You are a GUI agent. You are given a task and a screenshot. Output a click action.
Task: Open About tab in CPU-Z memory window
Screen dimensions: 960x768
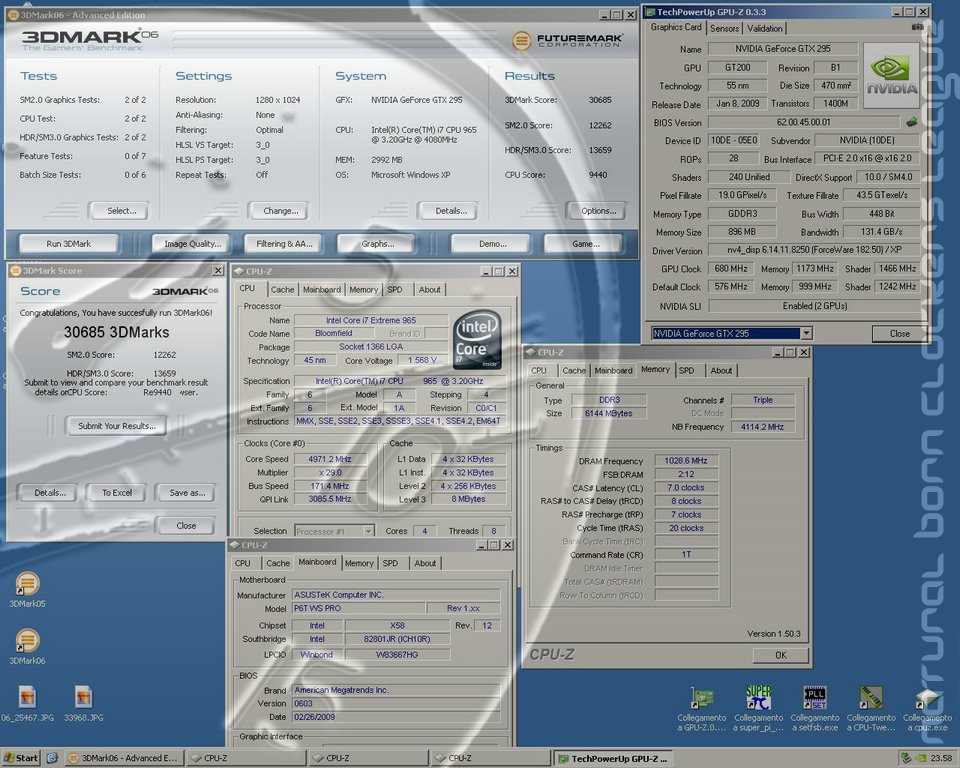[721, 371]
